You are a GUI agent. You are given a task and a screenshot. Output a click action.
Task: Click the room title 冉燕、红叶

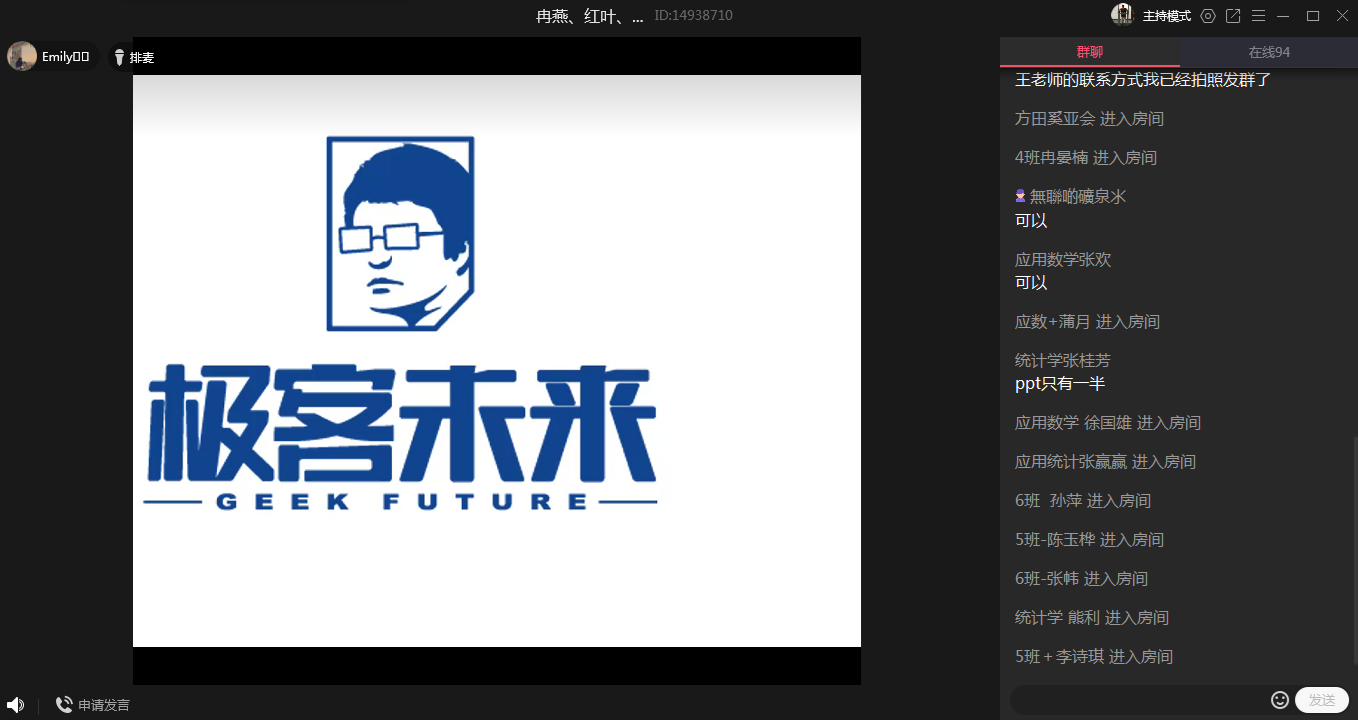pos(589,16)
